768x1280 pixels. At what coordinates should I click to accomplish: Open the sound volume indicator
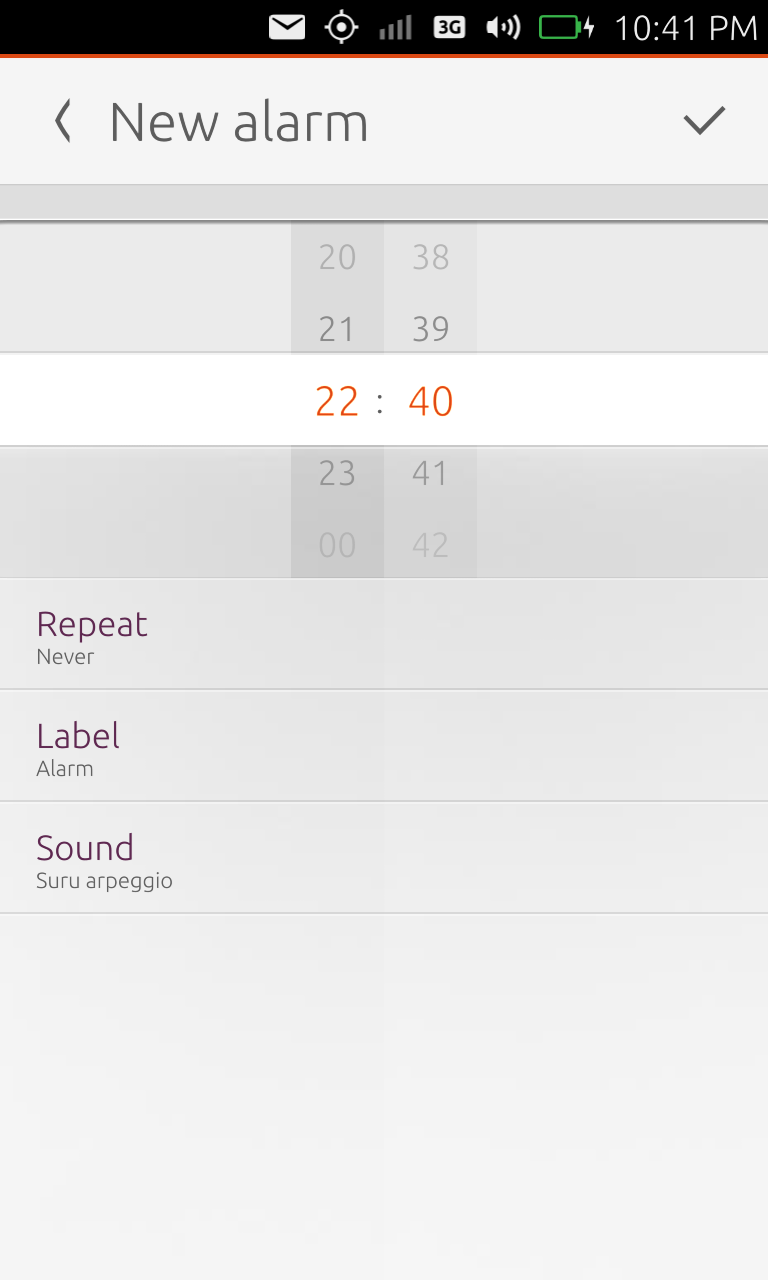pos(503,28)
